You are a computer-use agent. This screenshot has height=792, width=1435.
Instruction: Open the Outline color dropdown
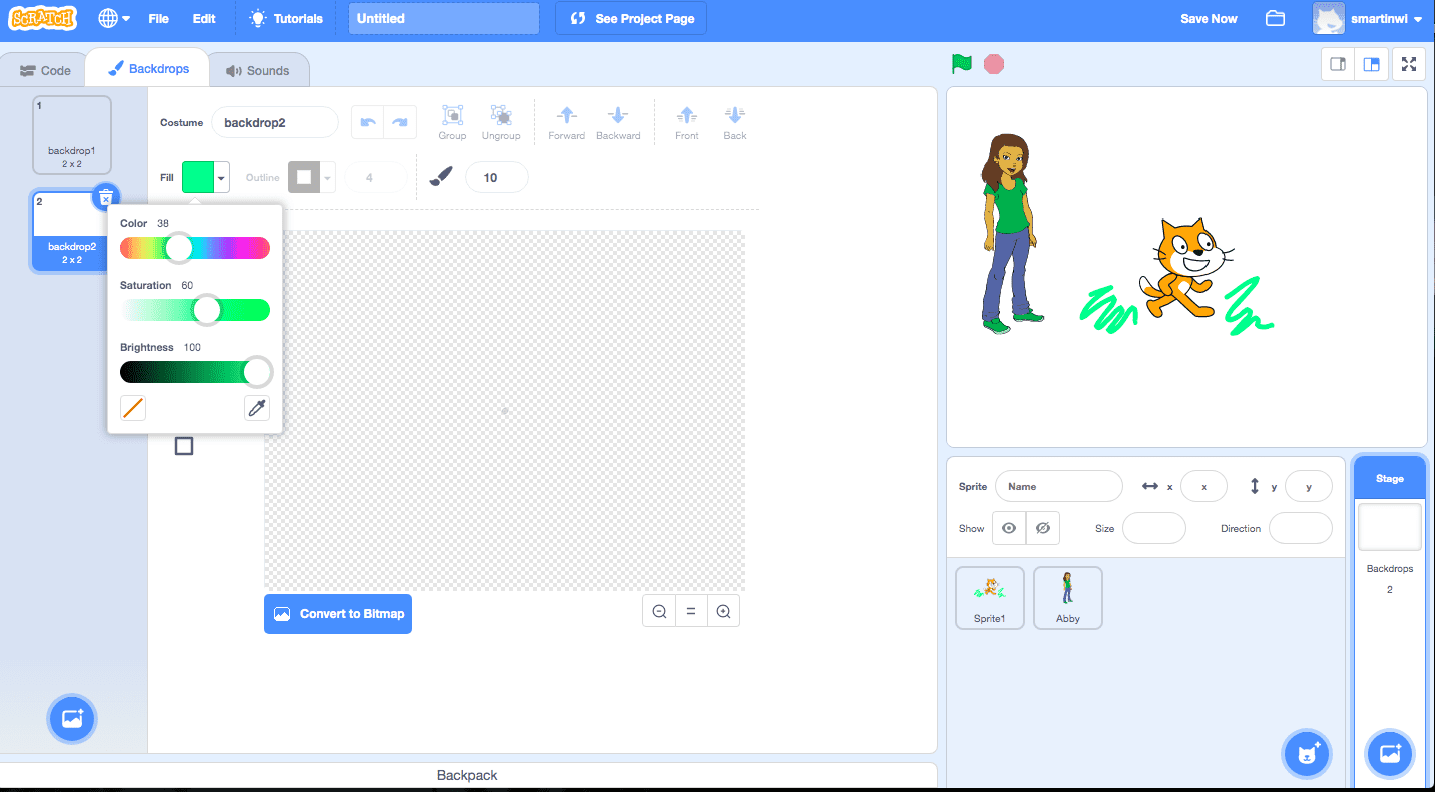pyautogui.click(x=311, y=177)
